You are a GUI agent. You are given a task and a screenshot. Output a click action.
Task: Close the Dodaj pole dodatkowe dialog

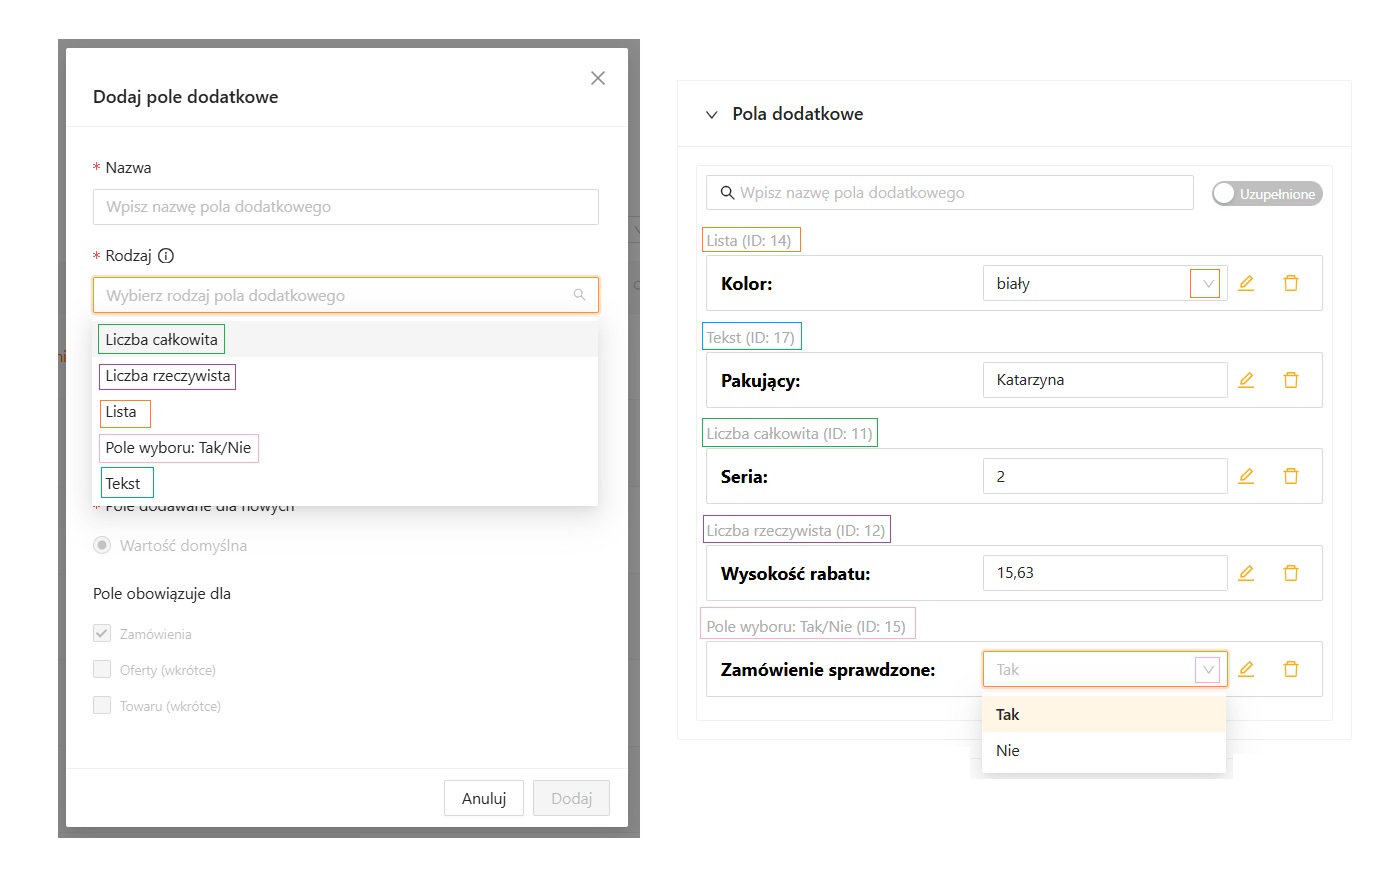[x=598, y=78]
